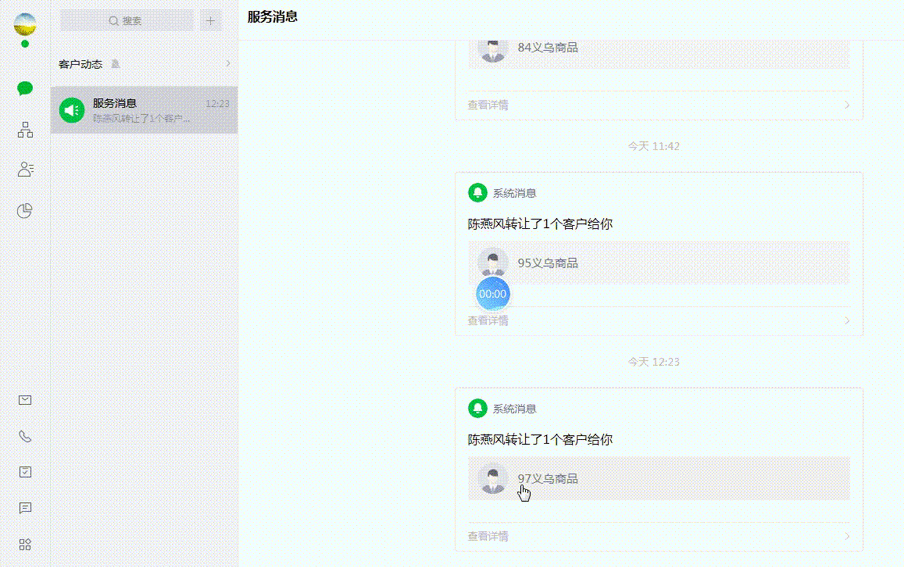Click the chevron in 97义乌商品's card
The width and height of the screenshot is (904, 567).
click(x=847, y=536)
